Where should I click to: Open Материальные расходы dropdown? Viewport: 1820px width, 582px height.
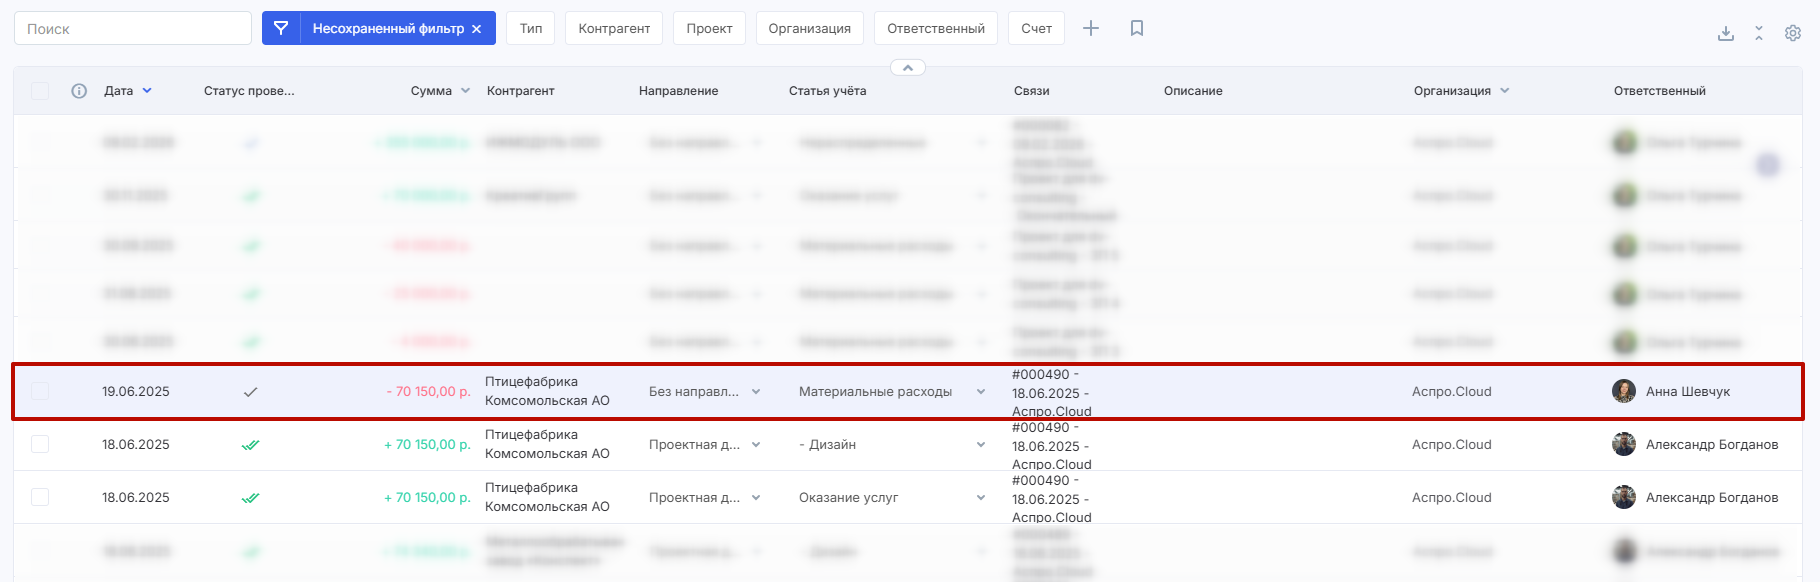click(980, 392)
